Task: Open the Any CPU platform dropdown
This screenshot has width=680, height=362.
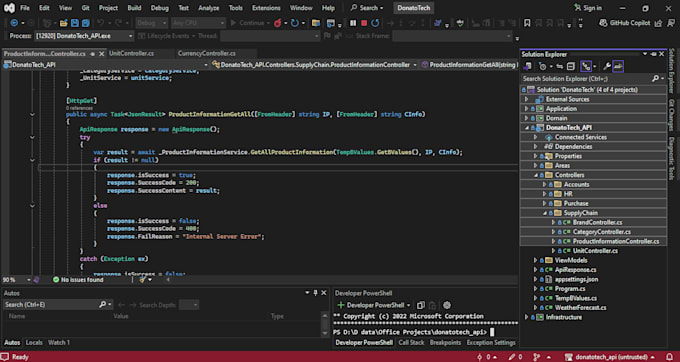Action: tap(198, 23)
